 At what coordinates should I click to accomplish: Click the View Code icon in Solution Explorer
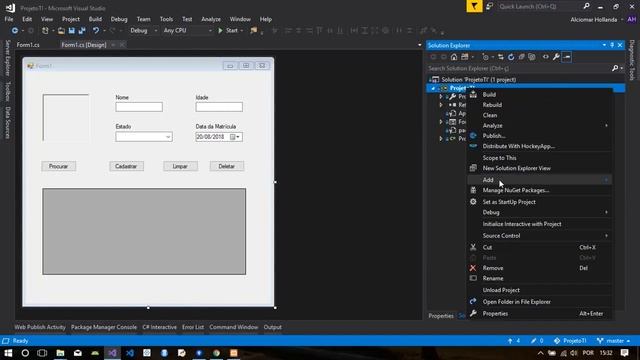pos(546,57)
